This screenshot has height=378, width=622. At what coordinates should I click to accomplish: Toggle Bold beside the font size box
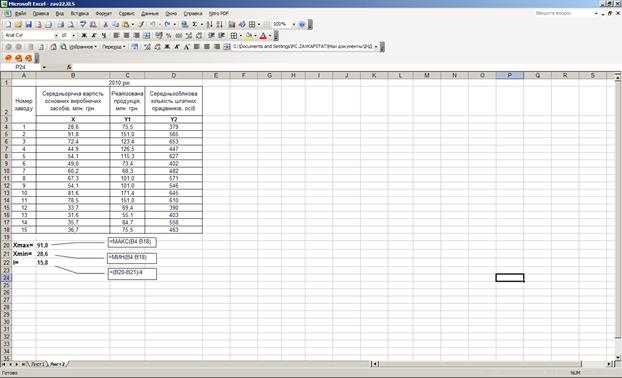click(84, 36)
